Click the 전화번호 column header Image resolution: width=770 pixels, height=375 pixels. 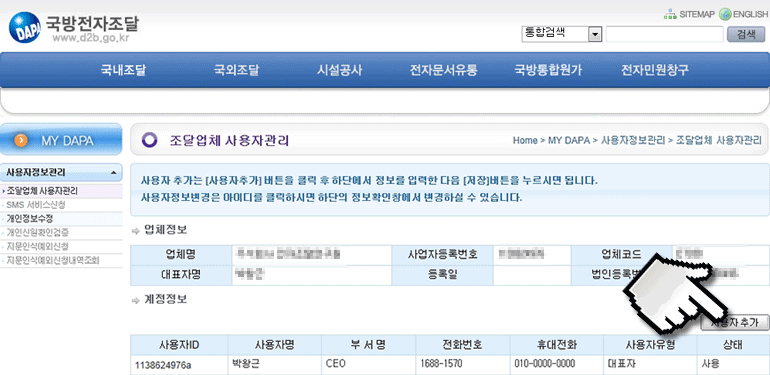[463, 345]
